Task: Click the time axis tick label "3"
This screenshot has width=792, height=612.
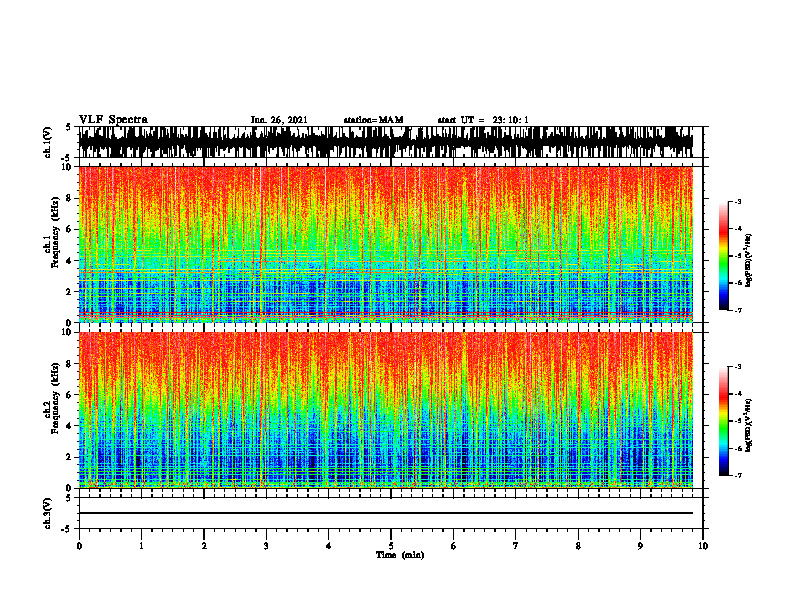Action: point(266,546)
